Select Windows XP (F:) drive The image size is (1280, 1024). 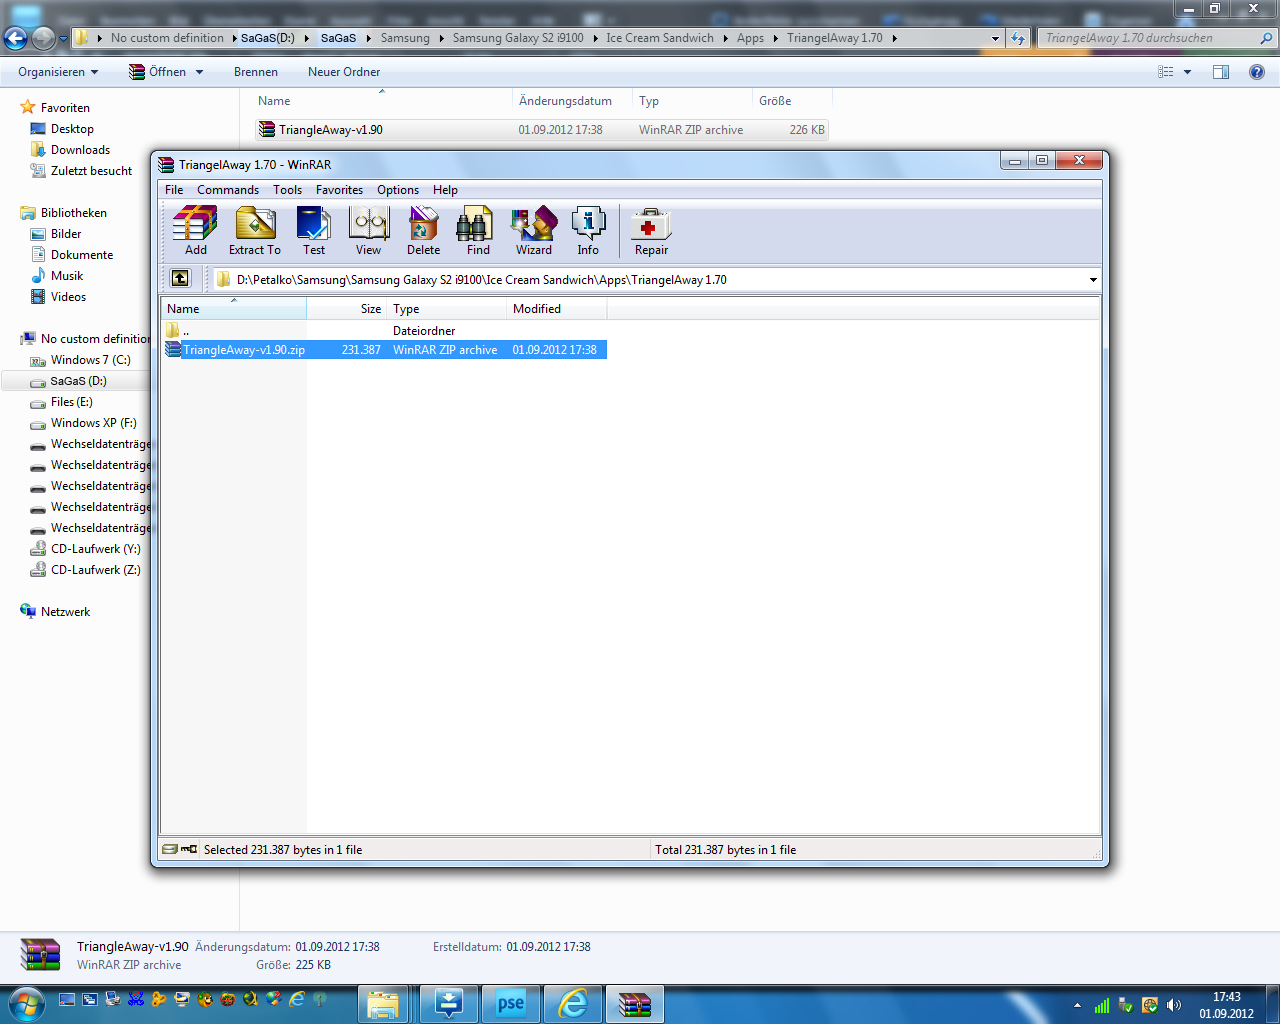click(93, 423)
